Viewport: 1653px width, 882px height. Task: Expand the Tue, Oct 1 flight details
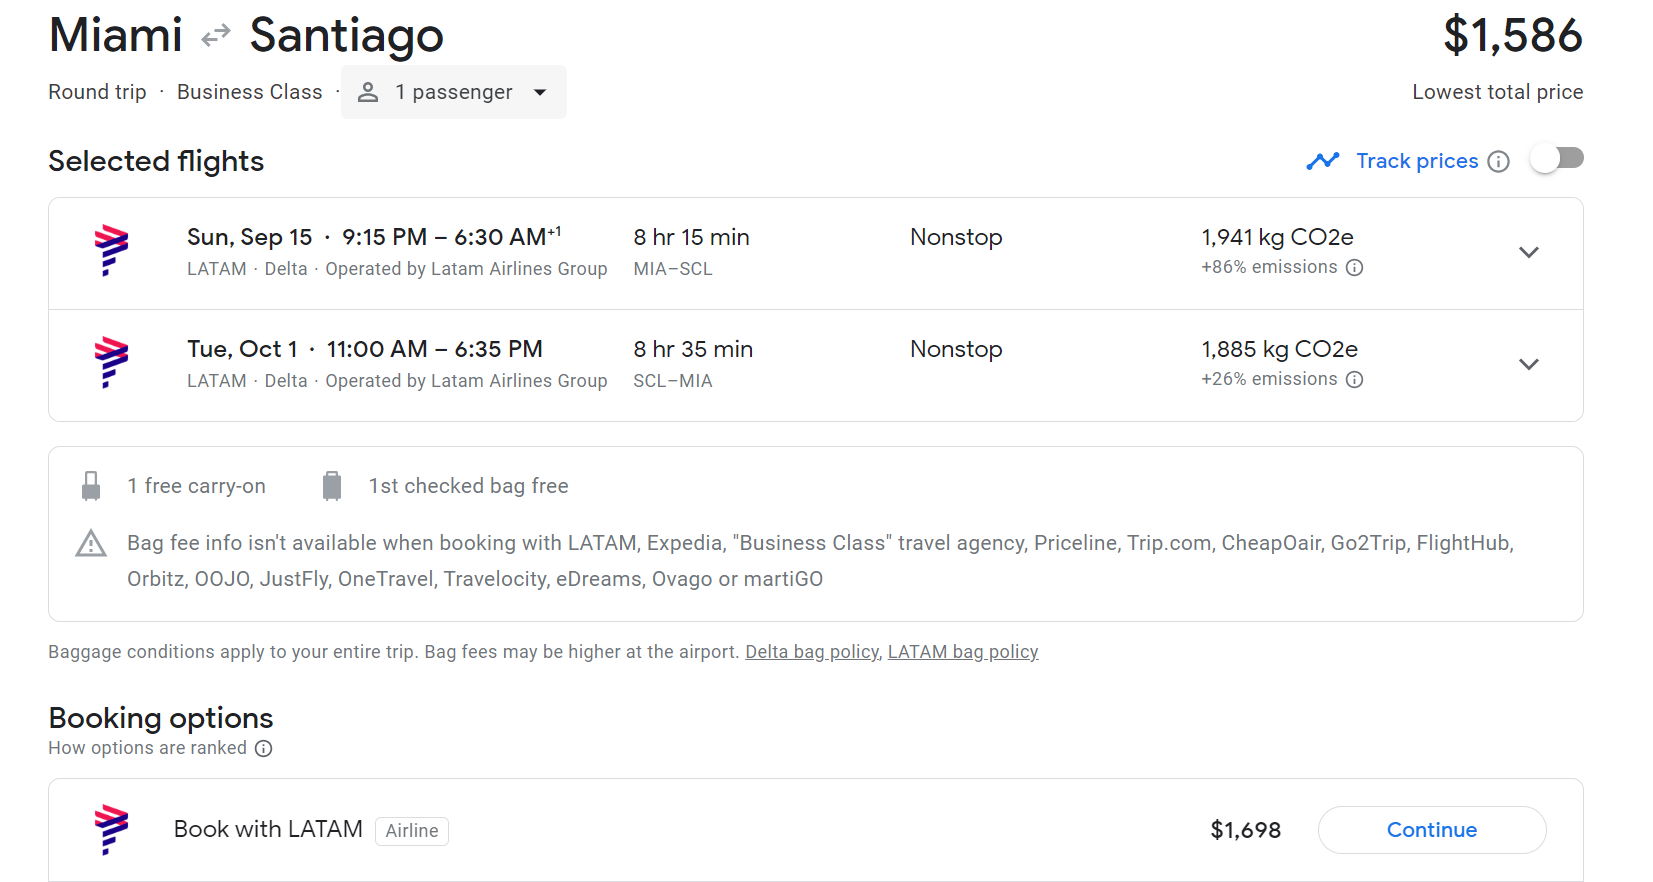point(1528,365)
